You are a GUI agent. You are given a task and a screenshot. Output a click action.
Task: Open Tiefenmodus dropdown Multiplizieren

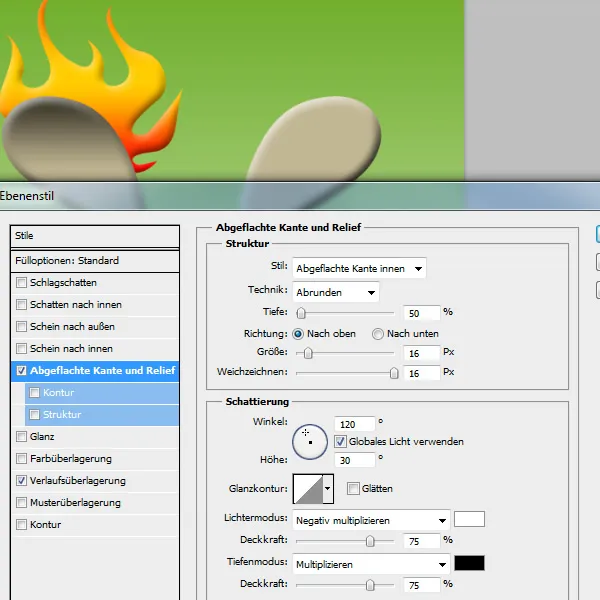(371, 564)
